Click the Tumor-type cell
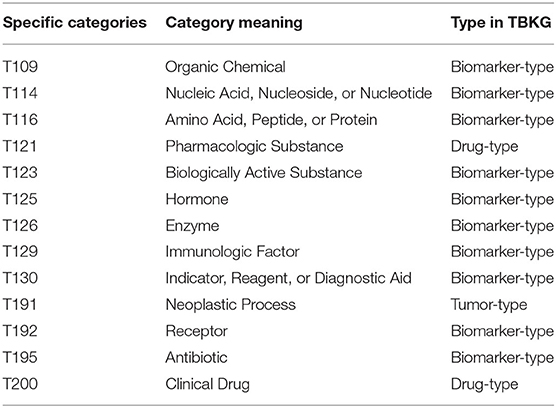This screenshot has width=556, height=408. coord(489,305)
